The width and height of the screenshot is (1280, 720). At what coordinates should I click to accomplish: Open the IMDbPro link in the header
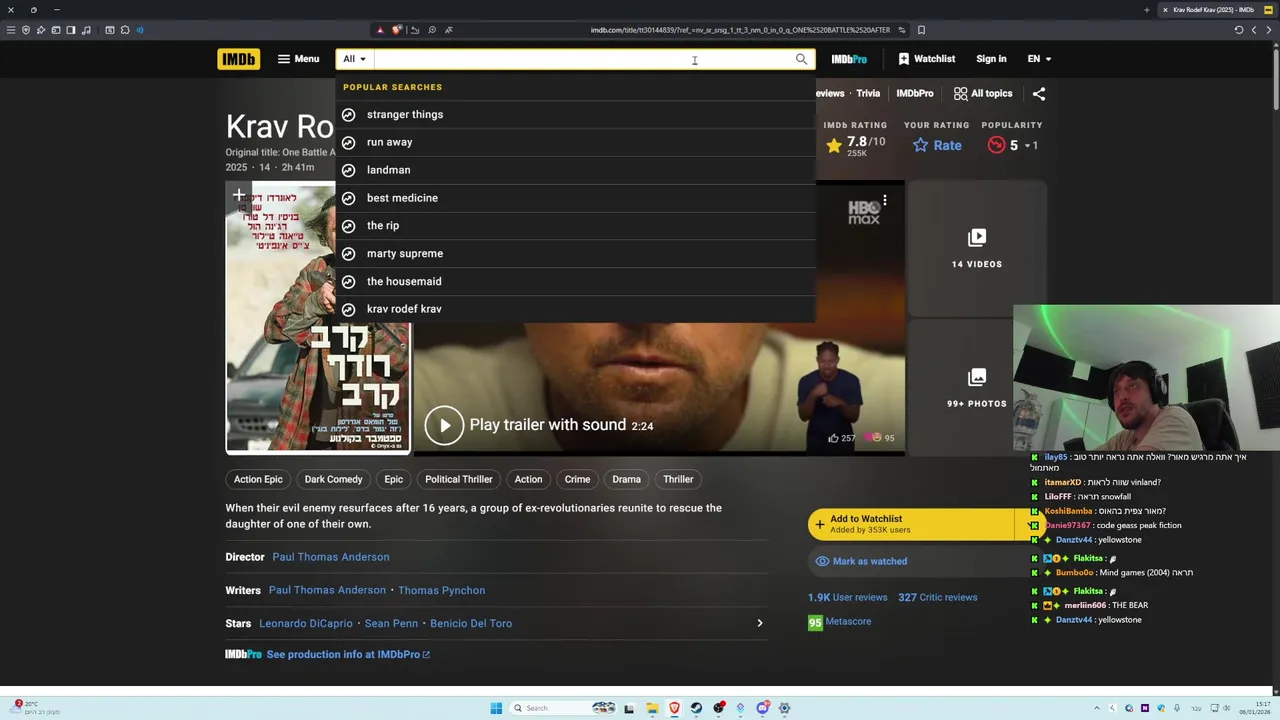click(849, 59)
